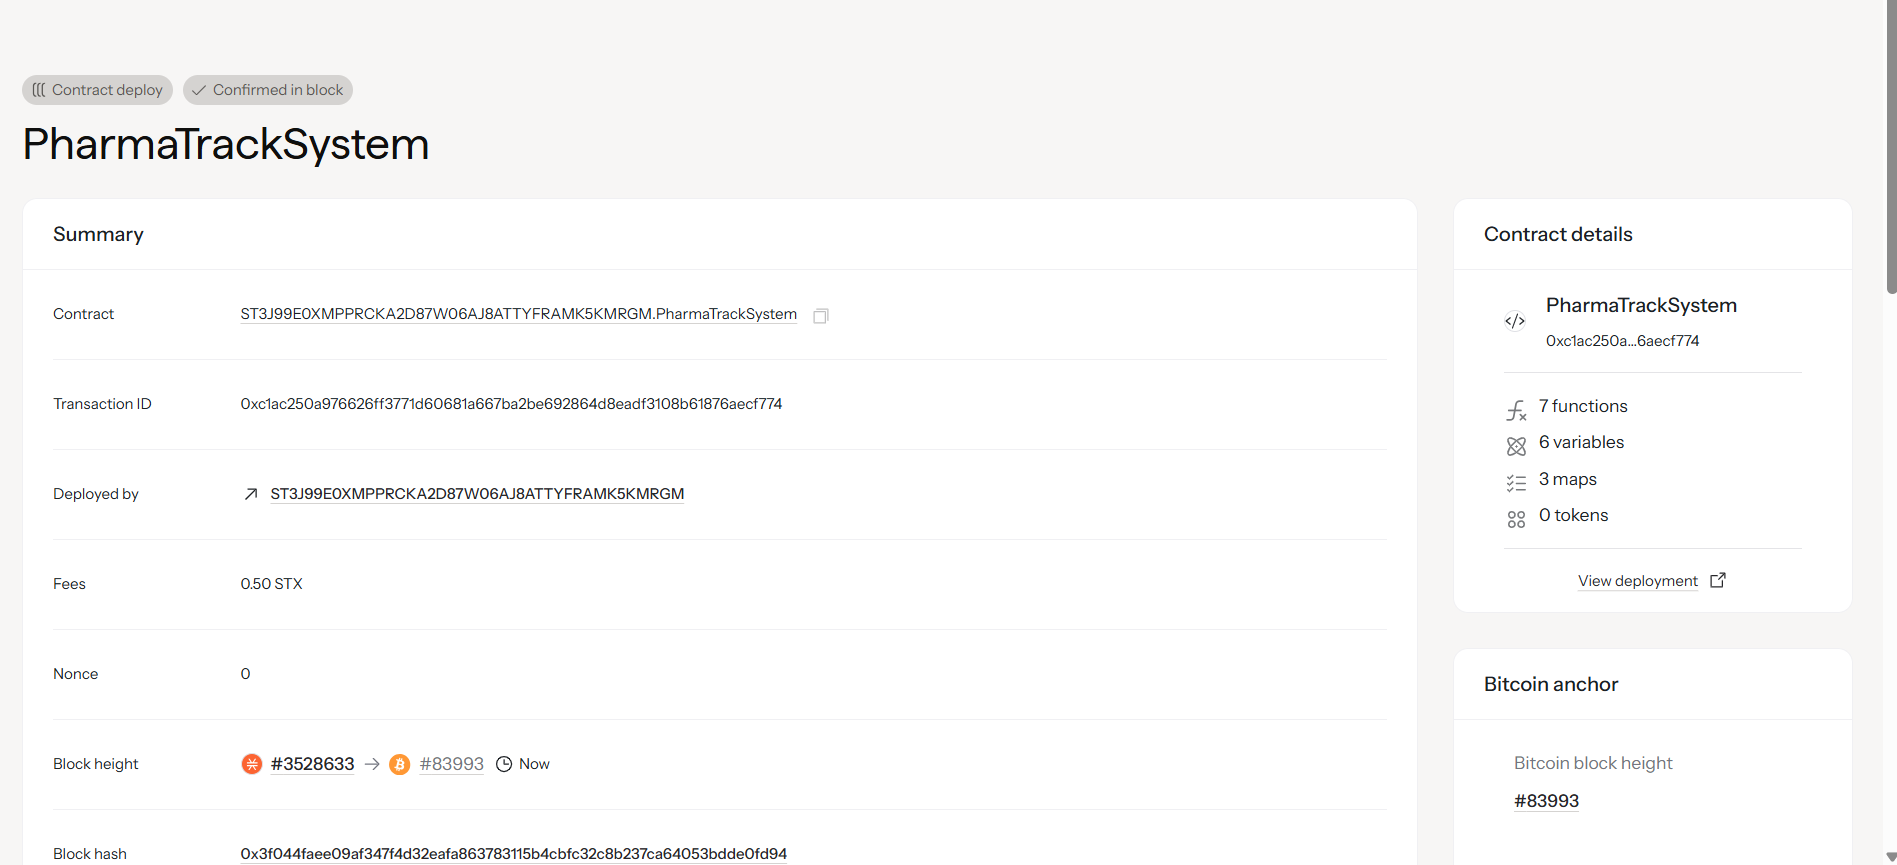Click PharmaTrackSystem name in Contract details

pyautogui.click(x=1641, y=305)
